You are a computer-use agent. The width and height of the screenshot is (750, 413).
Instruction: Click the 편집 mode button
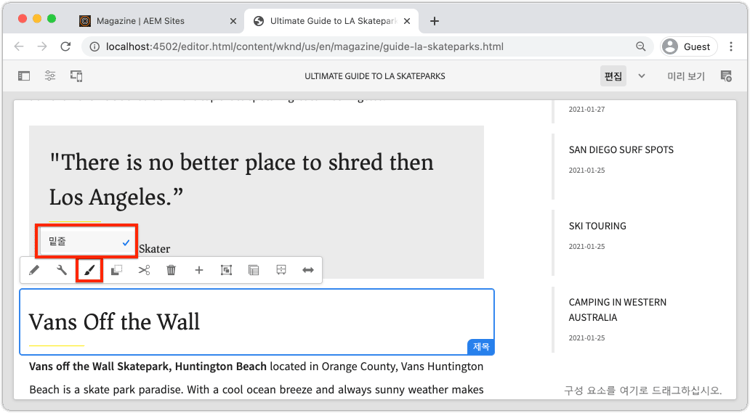[613, 76]
